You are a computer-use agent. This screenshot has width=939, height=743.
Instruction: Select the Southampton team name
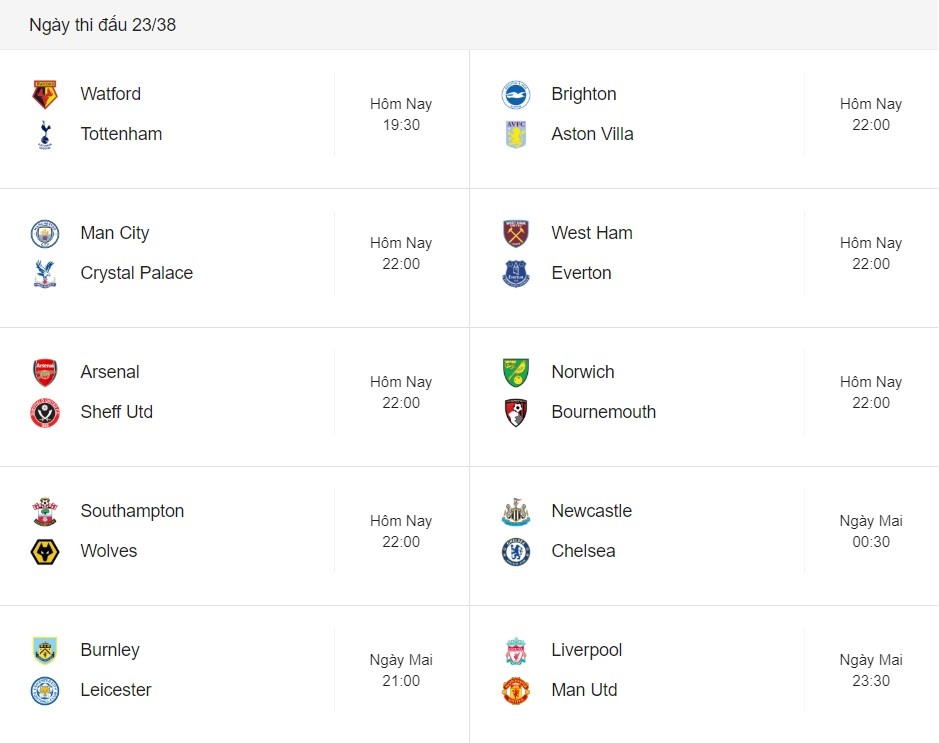pyautogui.click(x=132, y=511)
